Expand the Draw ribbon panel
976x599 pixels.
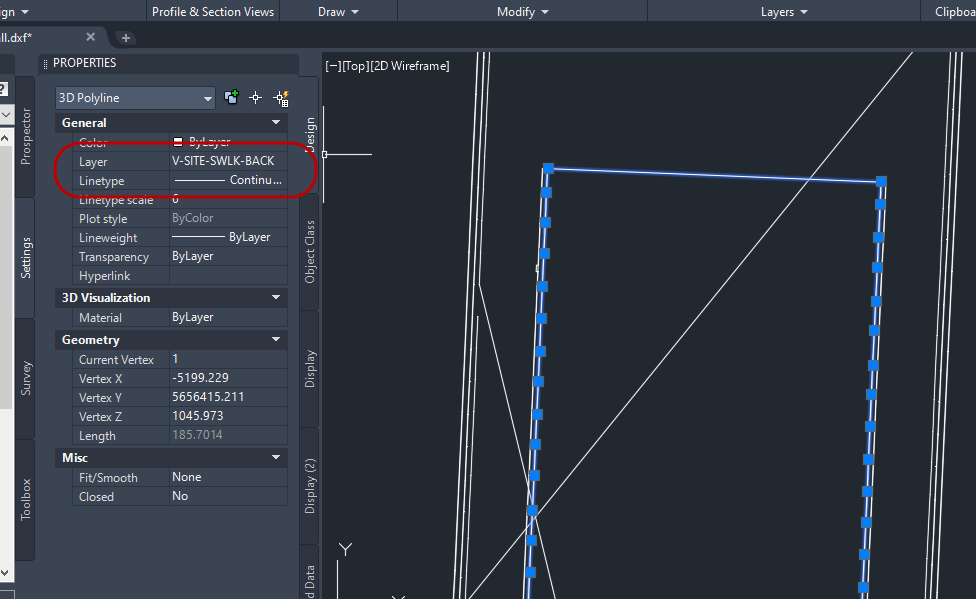click(x=339, y=12)
